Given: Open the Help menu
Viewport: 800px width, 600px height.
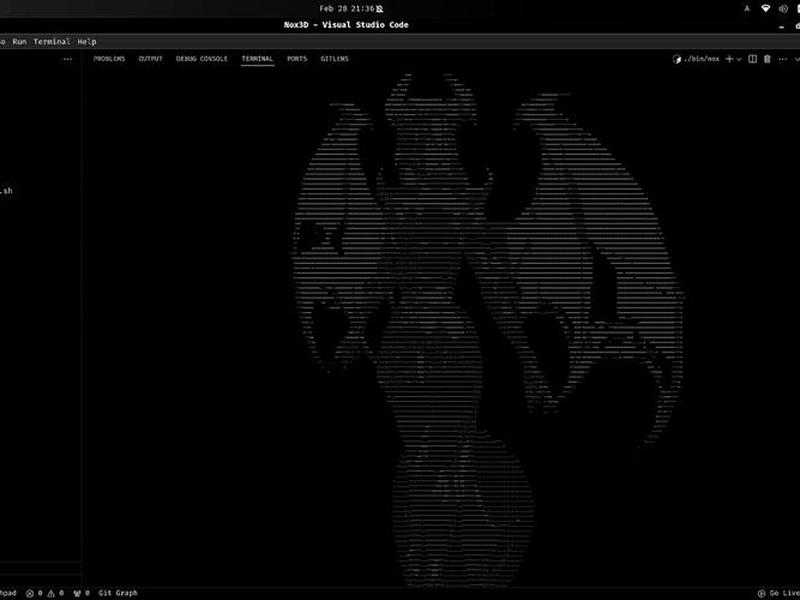Looking at the screenshot, I should (x=87, y=42).
